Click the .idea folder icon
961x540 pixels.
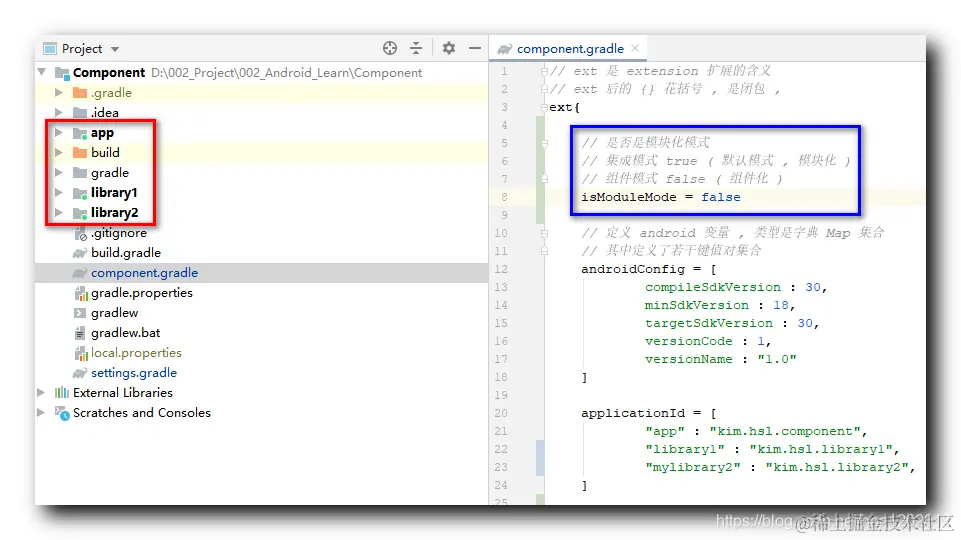tap(80, 112)
